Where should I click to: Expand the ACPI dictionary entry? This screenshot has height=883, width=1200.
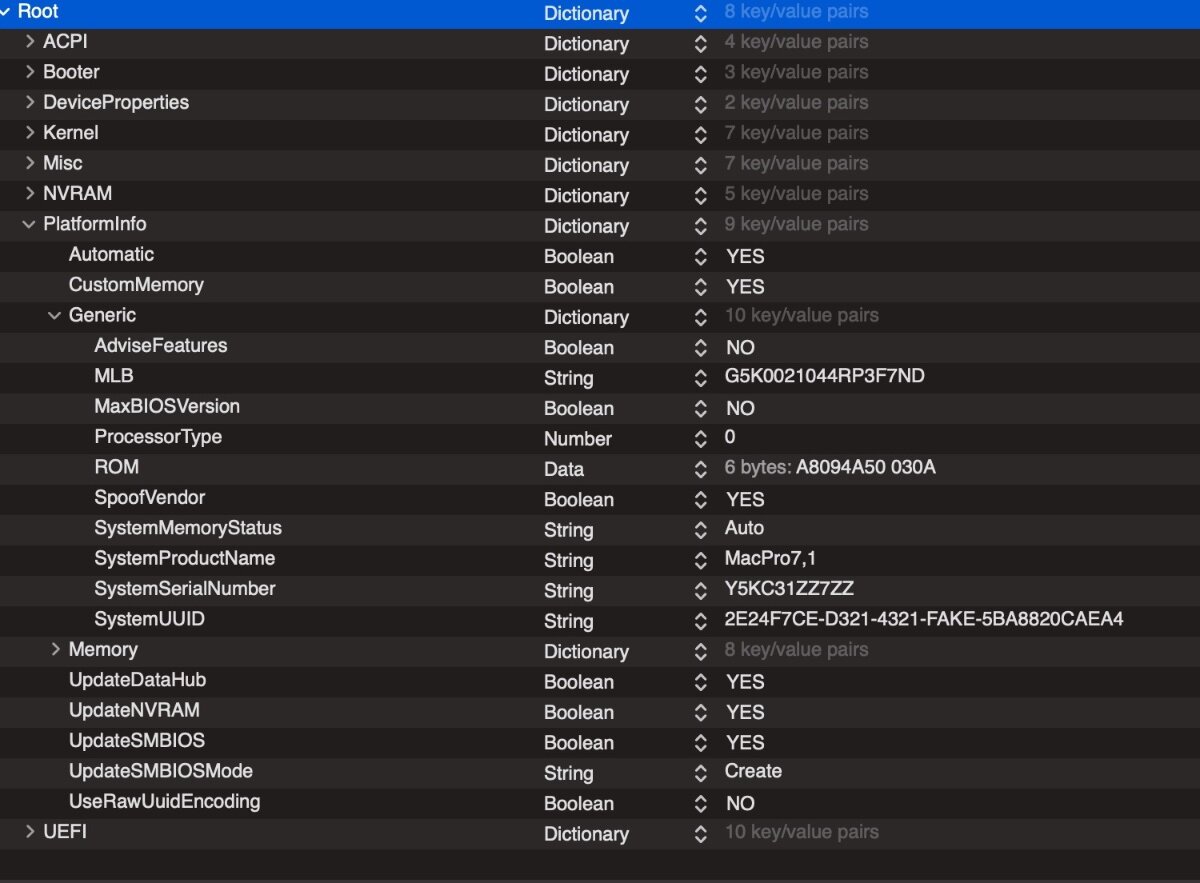30,42
